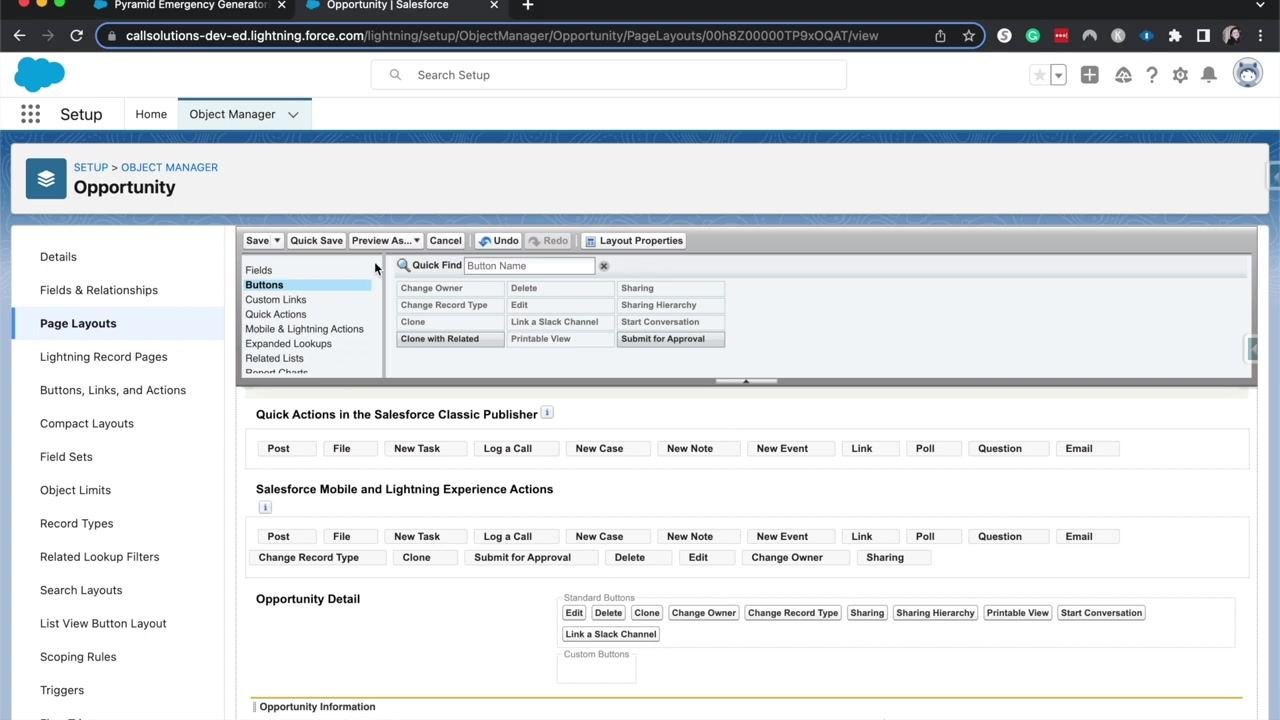Click the Opportunity object layers icon
The width and height of the screenshot is (1280, 720).
[x=46, y=179]
